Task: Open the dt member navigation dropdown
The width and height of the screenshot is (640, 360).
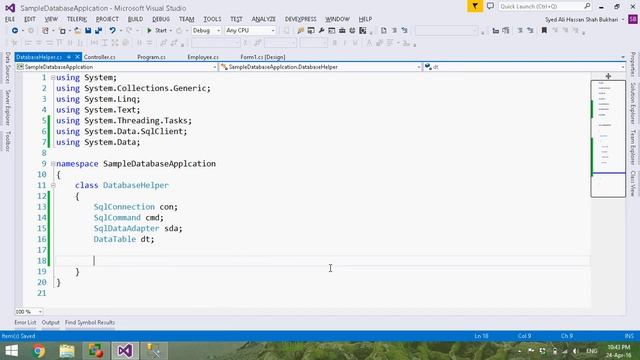Action: [524, 67]
